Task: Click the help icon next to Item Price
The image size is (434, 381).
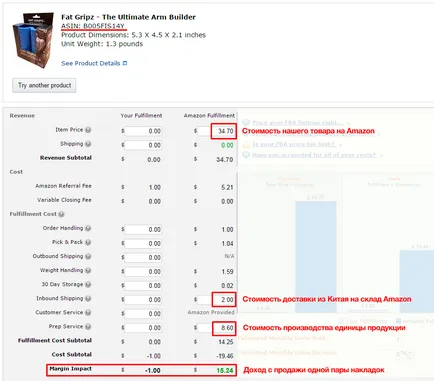Action: coord(88,130)
